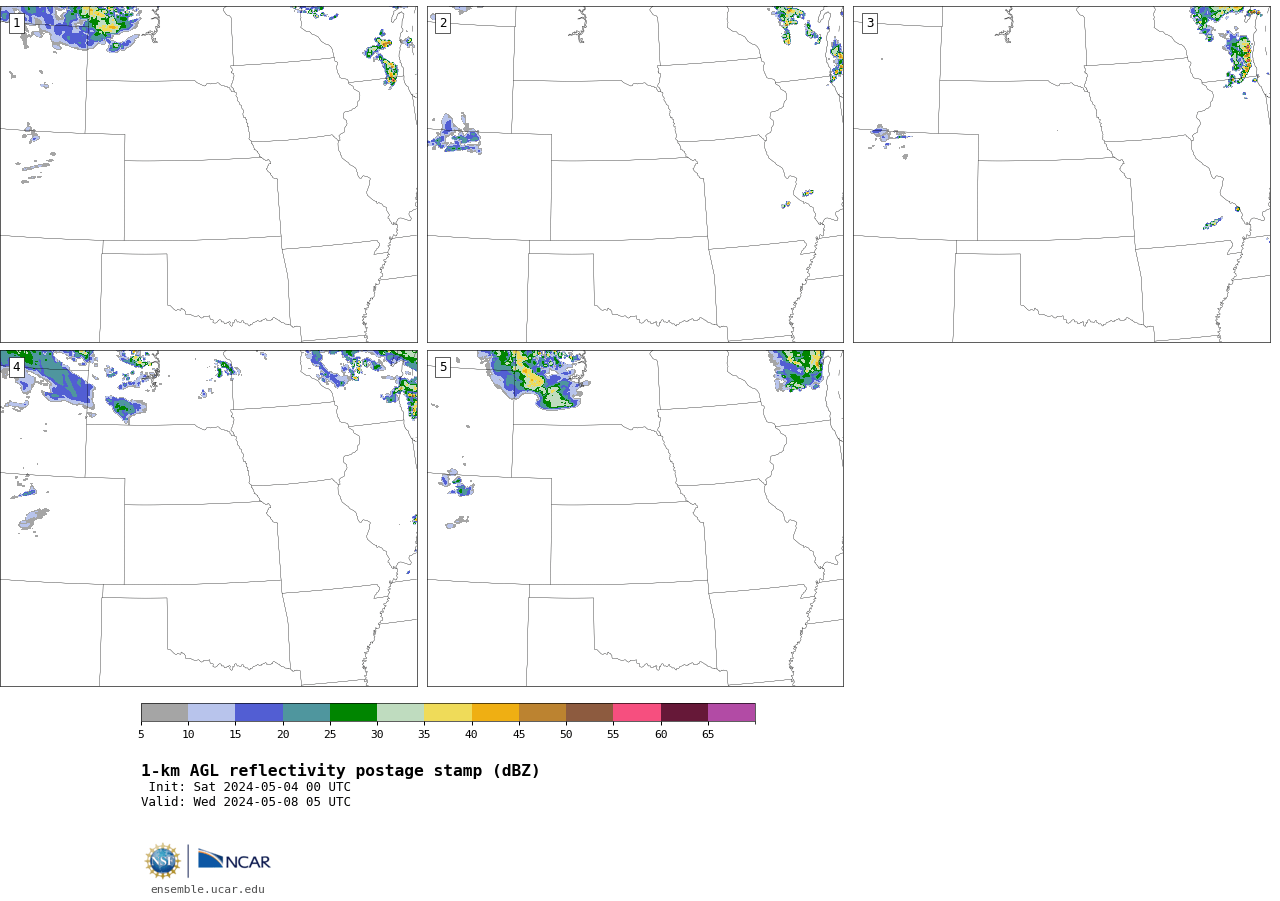
Task: Open ensemble member 1 reflectivity map
Action: 209,174
